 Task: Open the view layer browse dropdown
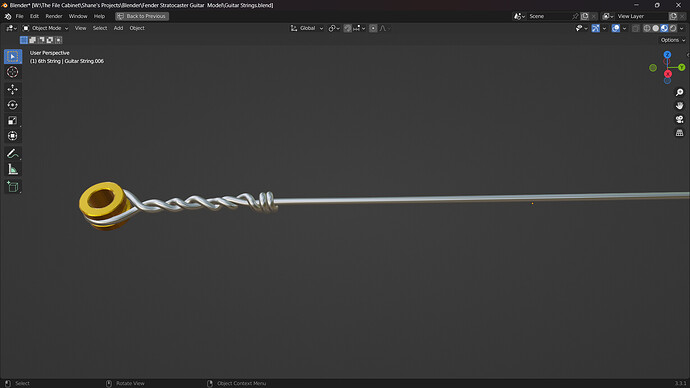608,16
